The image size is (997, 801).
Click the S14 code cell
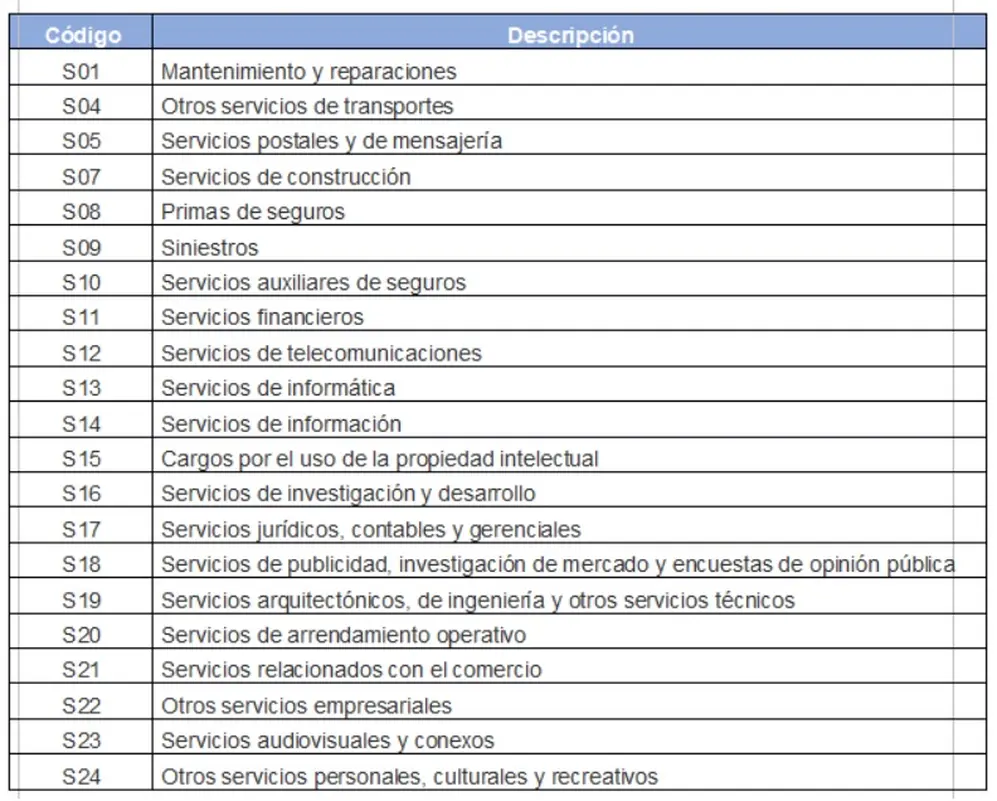[81, 420]
